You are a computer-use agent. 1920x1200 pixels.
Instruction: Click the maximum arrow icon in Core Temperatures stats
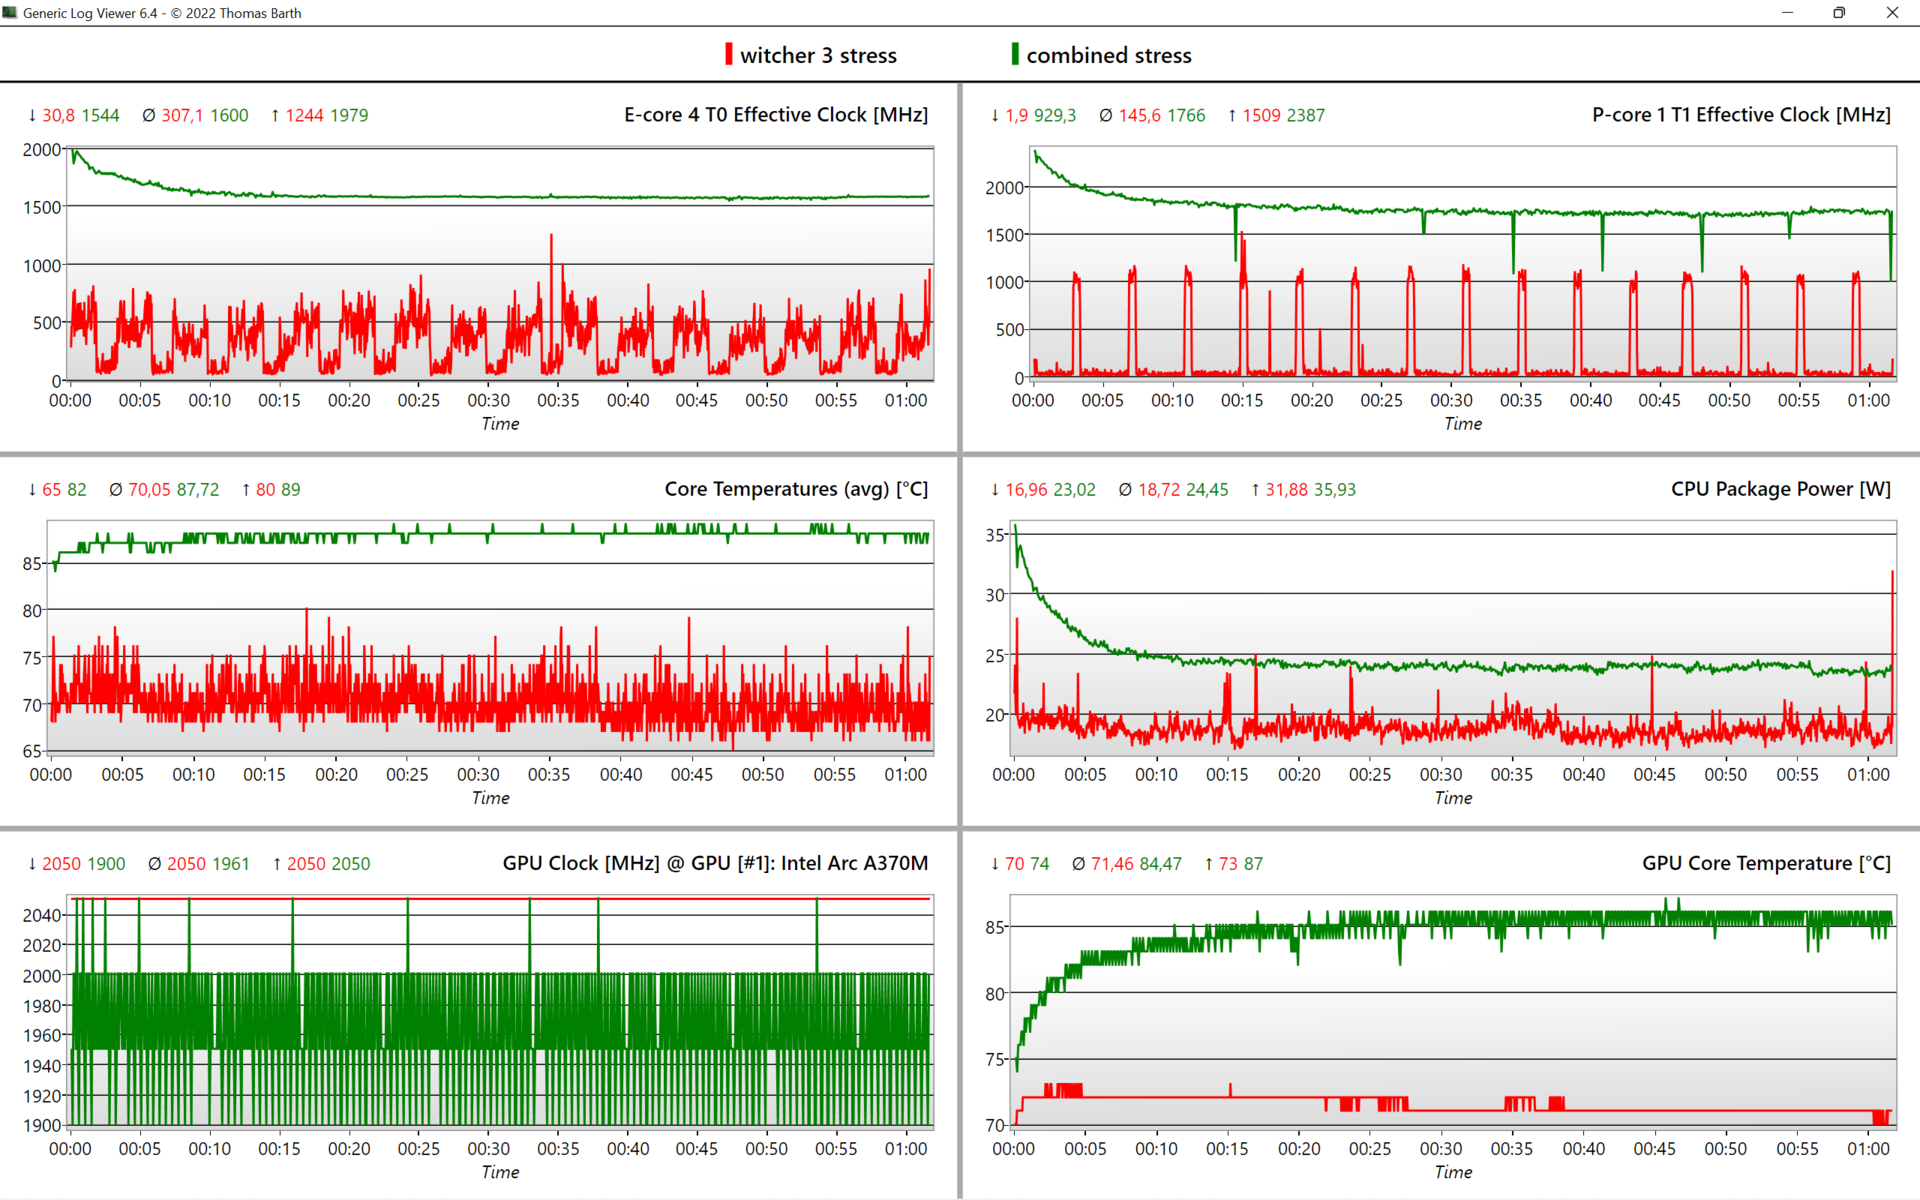coord(246,490)
